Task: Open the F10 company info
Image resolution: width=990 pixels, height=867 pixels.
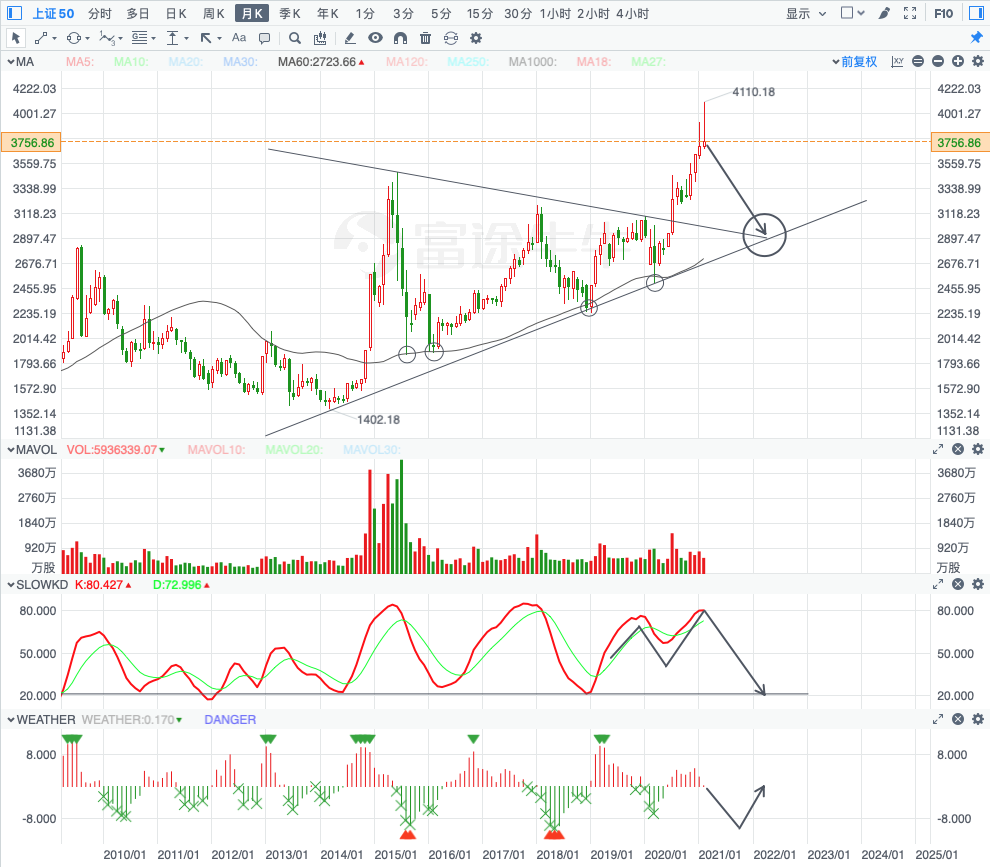Action: tap(943, 13)
